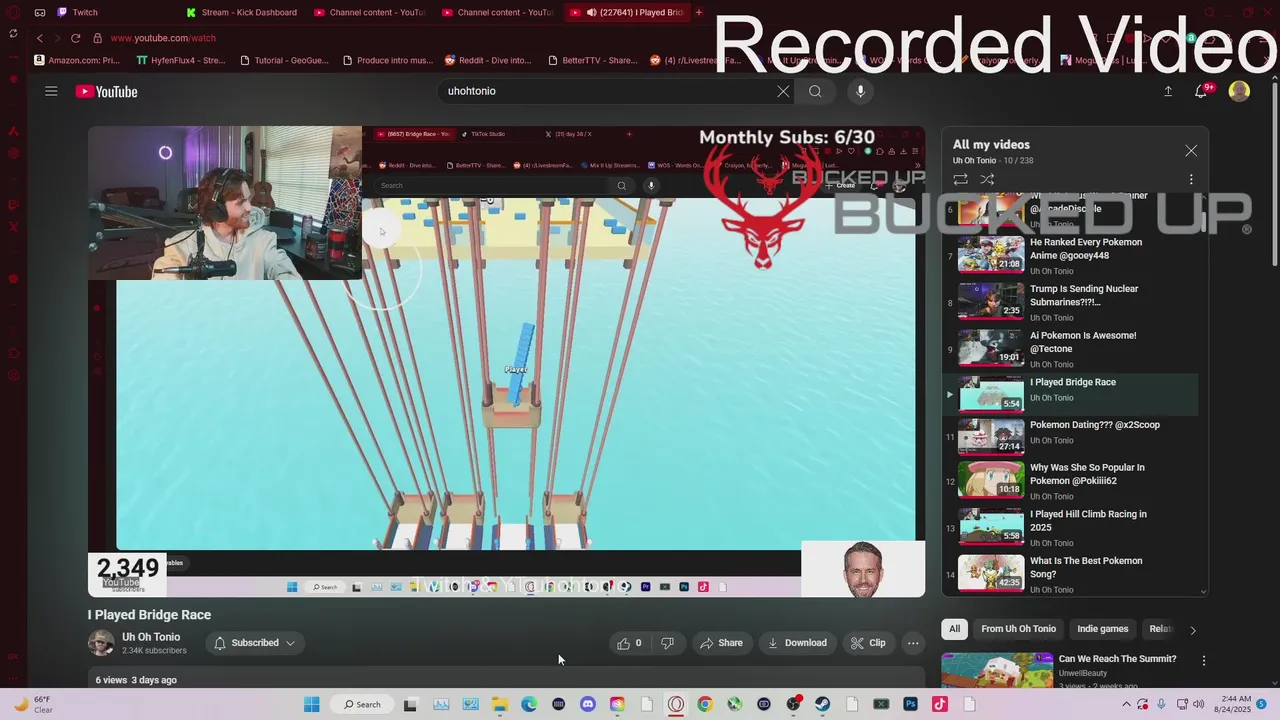Open volume control in system tray
This screenshot has height=720, width=1280.
1199,704
